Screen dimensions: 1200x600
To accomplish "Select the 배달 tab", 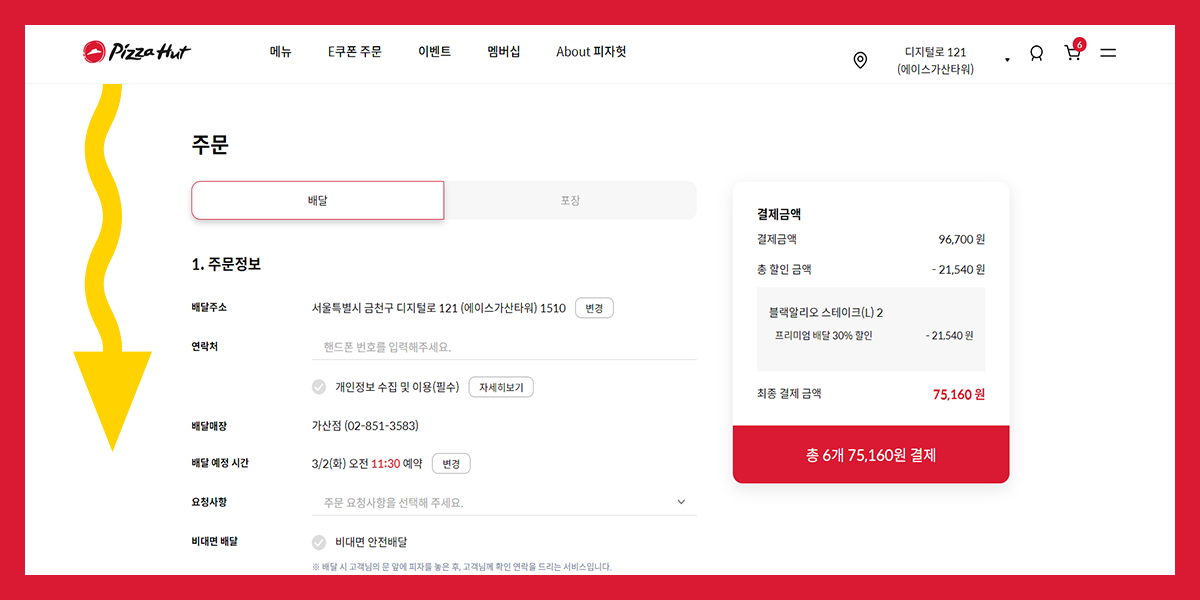I will (x=318, y=200).
